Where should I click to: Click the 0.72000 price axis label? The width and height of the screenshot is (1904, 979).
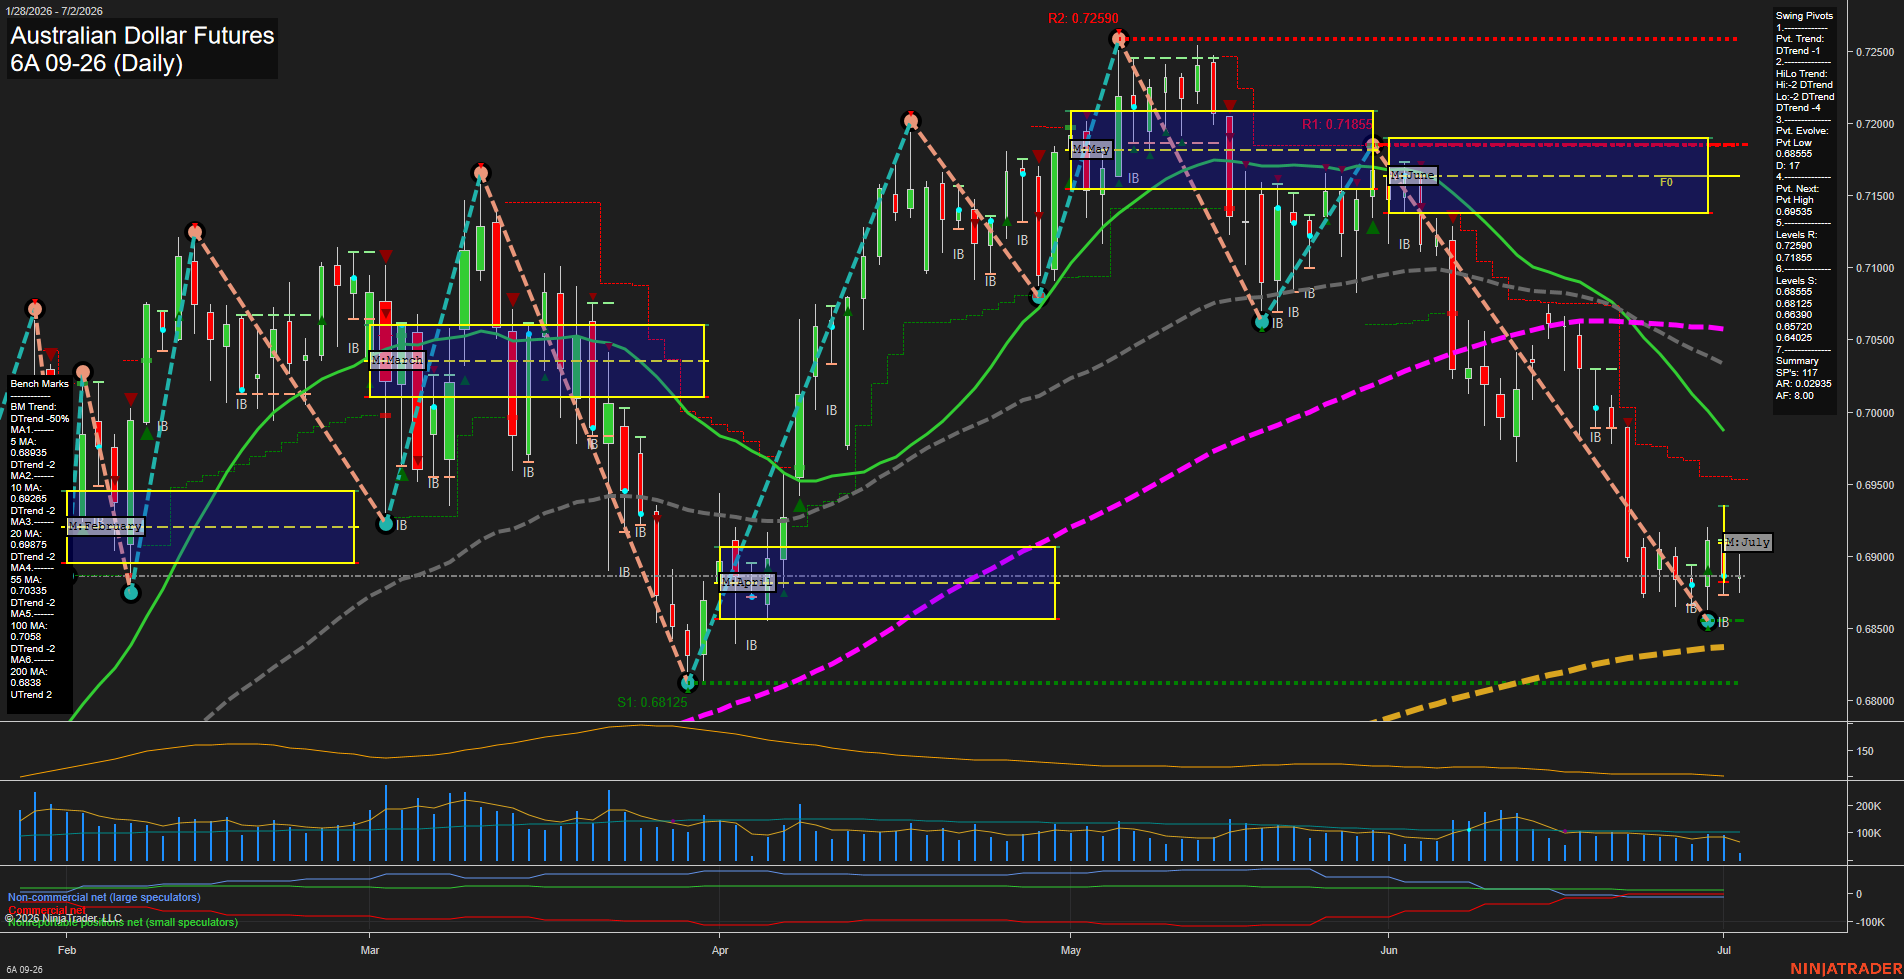pyautogui.click(x=1875, y=124)
